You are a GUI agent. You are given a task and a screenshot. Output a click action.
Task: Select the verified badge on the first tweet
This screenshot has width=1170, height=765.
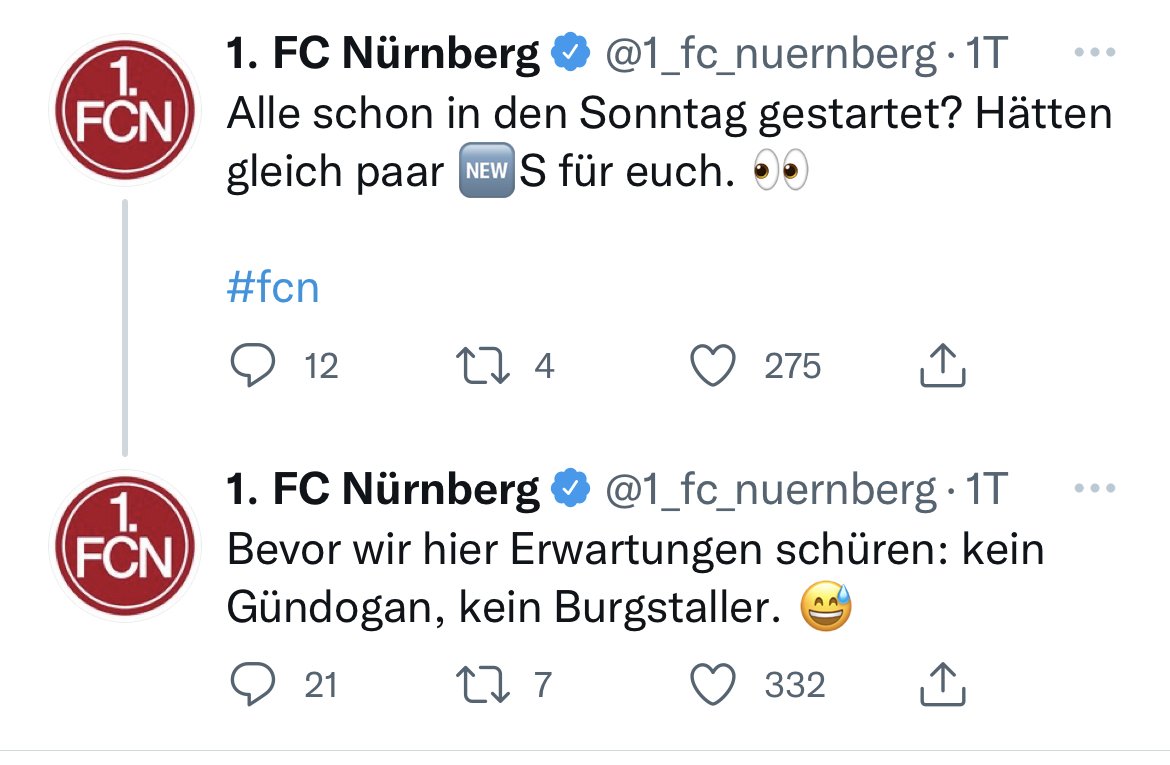pyautogui.click(x=571, y=52)
